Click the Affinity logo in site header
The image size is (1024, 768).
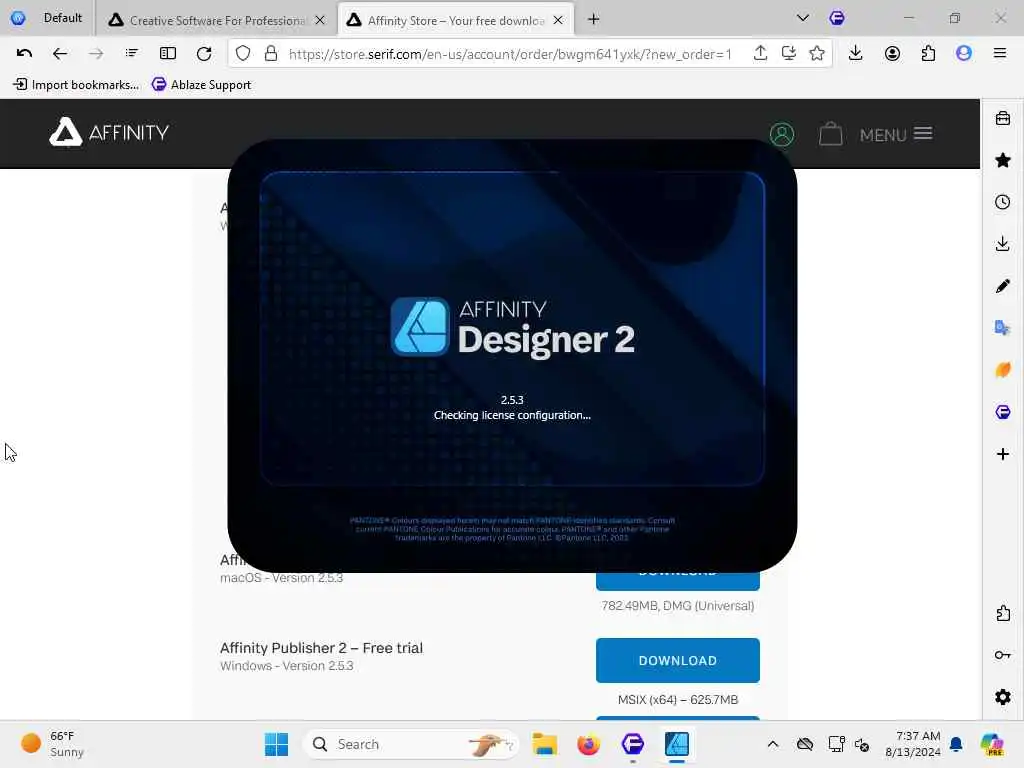109,133
